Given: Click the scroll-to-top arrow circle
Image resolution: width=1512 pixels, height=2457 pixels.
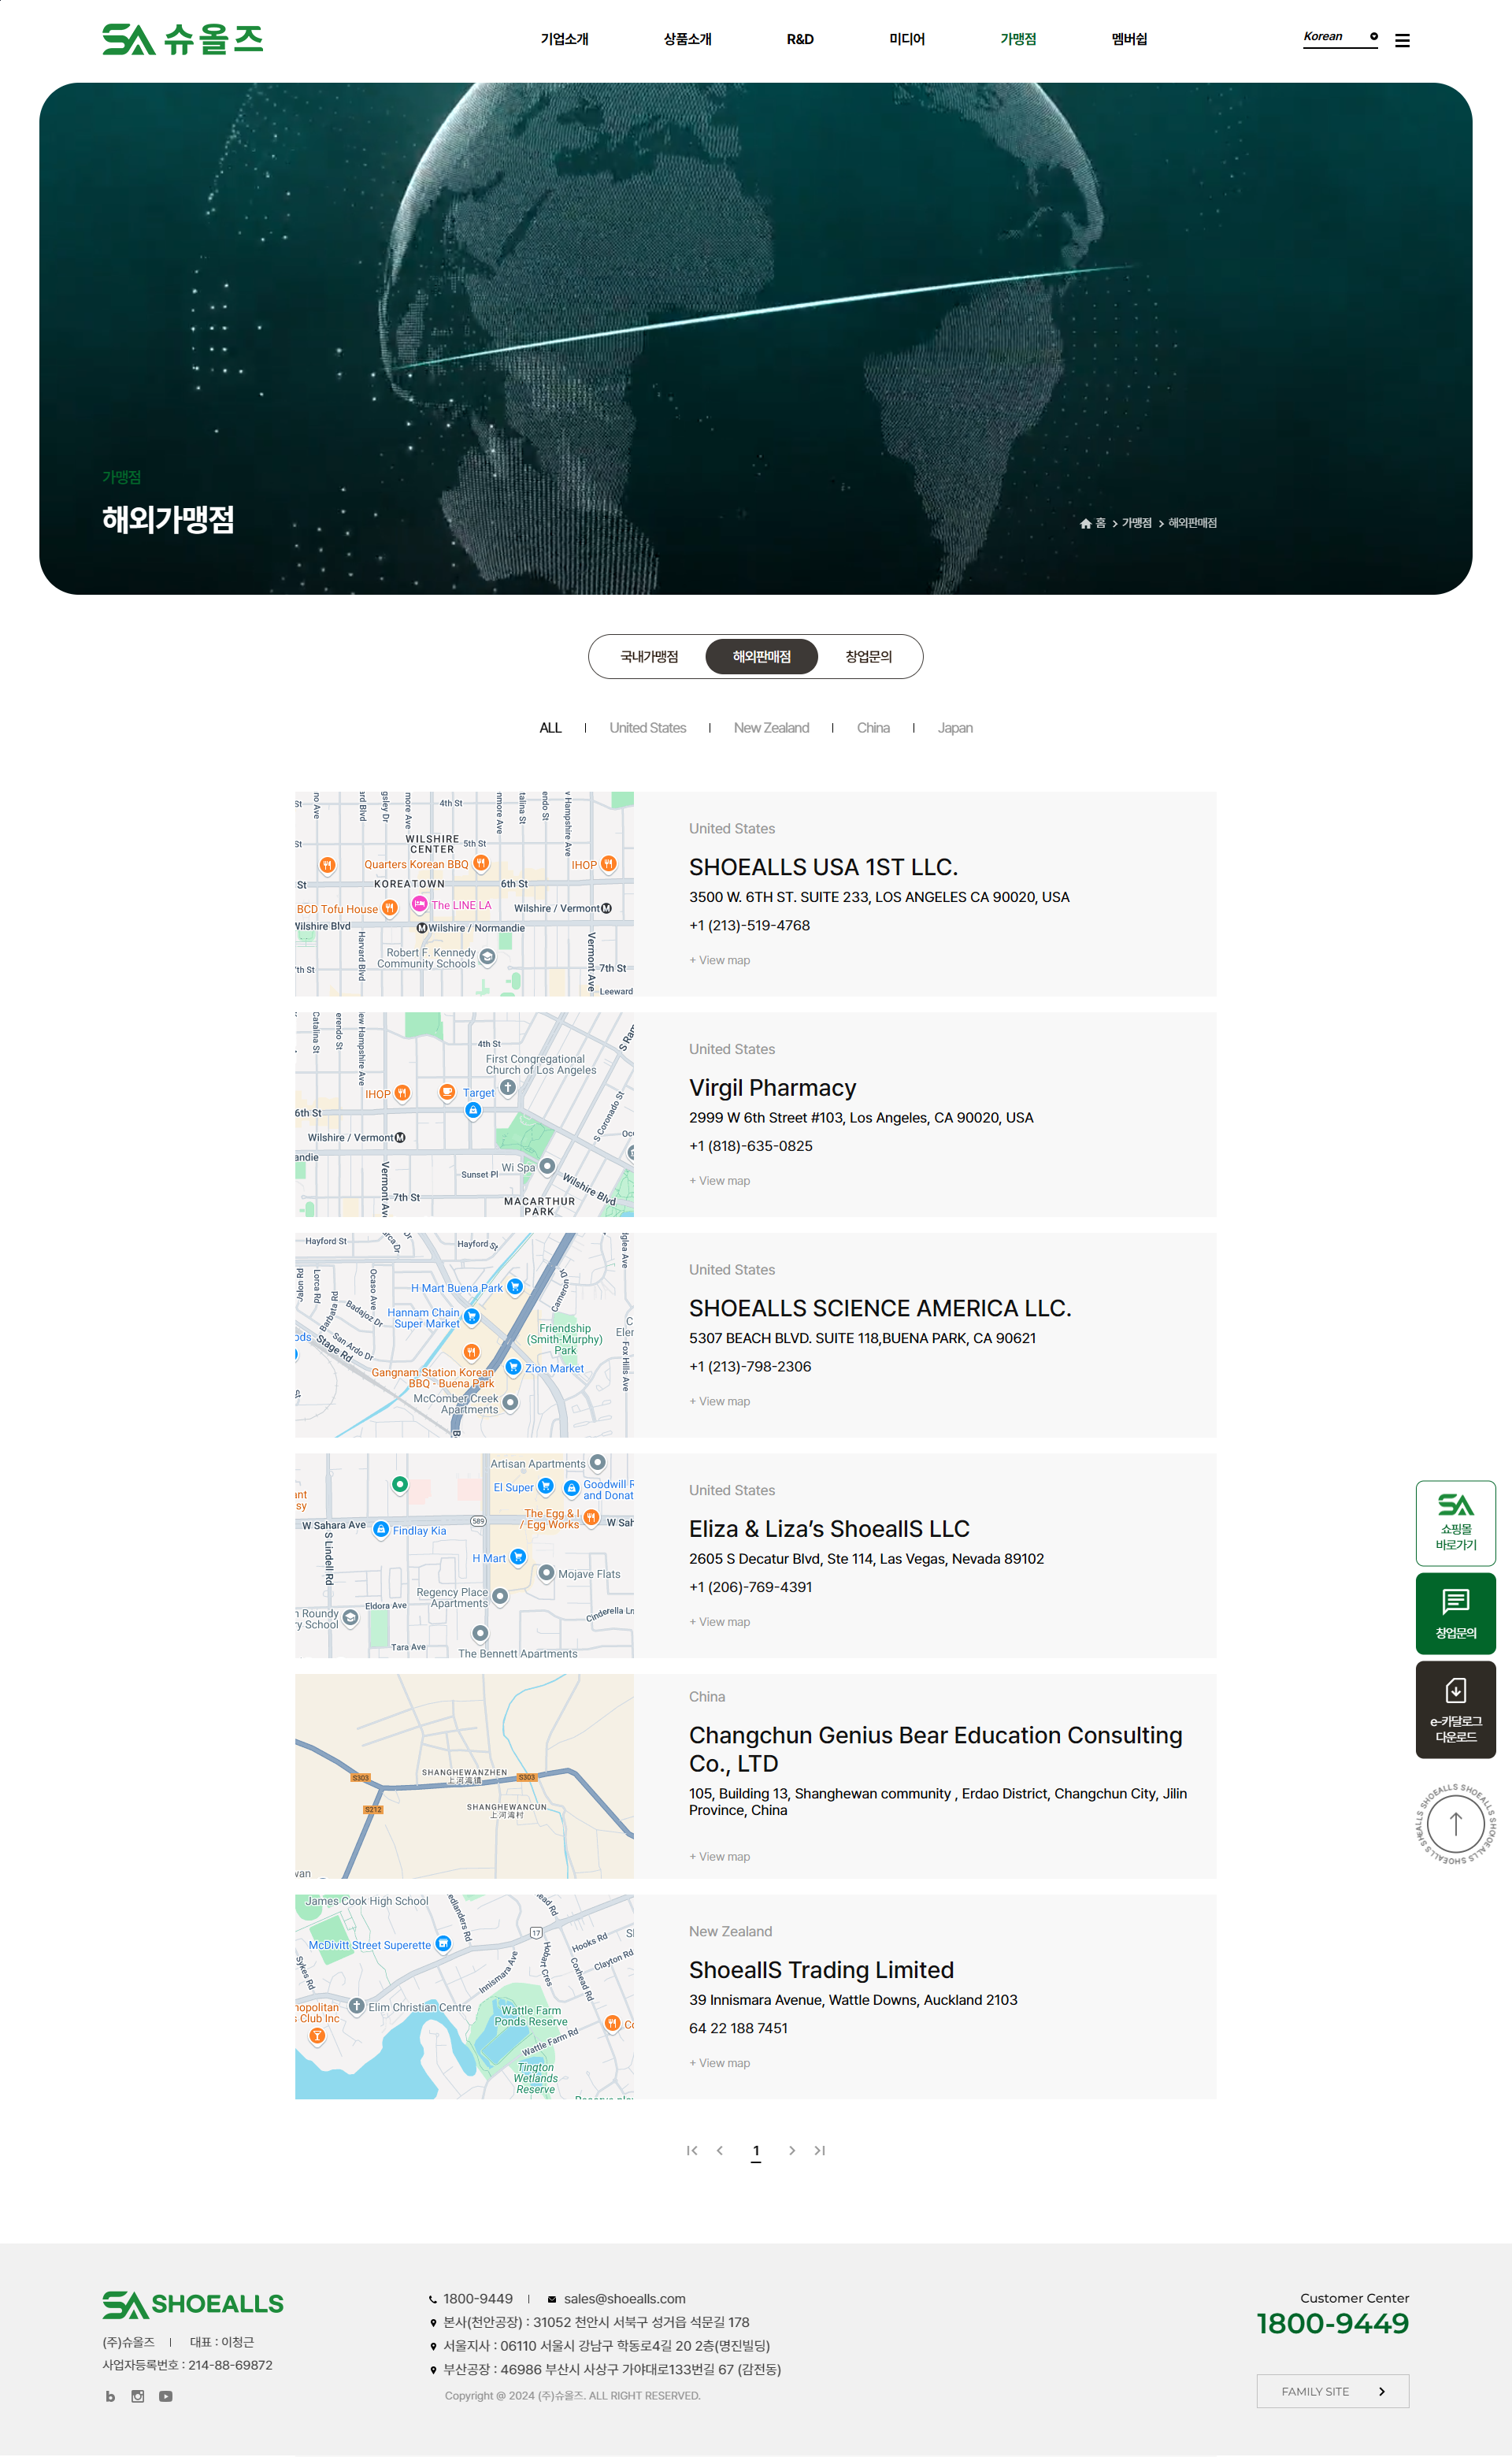Looking at the screenshot, I should [1455, 1824].
